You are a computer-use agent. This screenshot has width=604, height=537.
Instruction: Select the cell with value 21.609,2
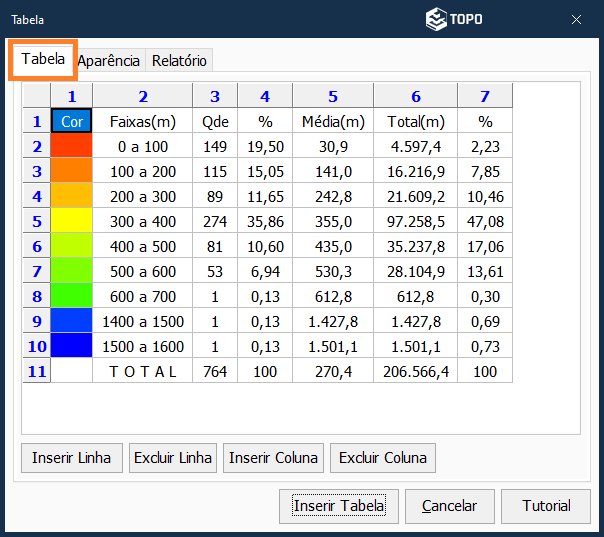(416, 195)
